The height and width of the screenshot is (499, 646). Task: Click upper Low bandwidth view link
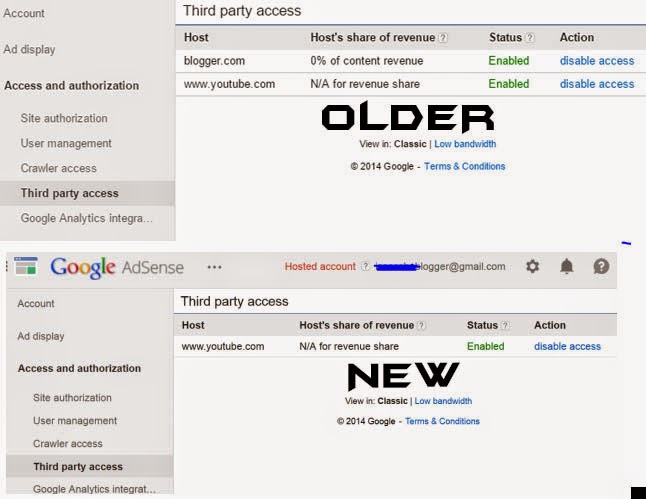(x=465, y=144)
